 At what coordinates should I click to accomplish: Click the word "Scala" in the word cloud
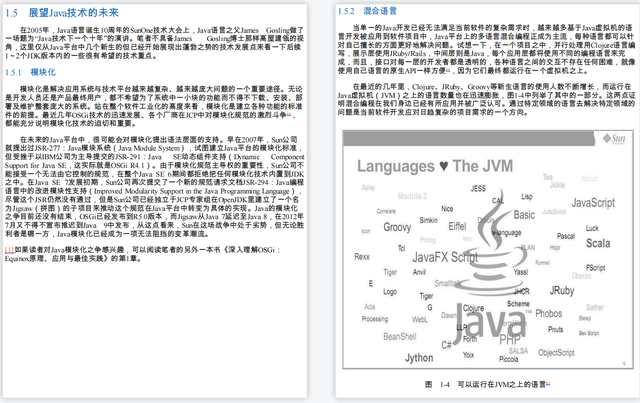point(598,243)
